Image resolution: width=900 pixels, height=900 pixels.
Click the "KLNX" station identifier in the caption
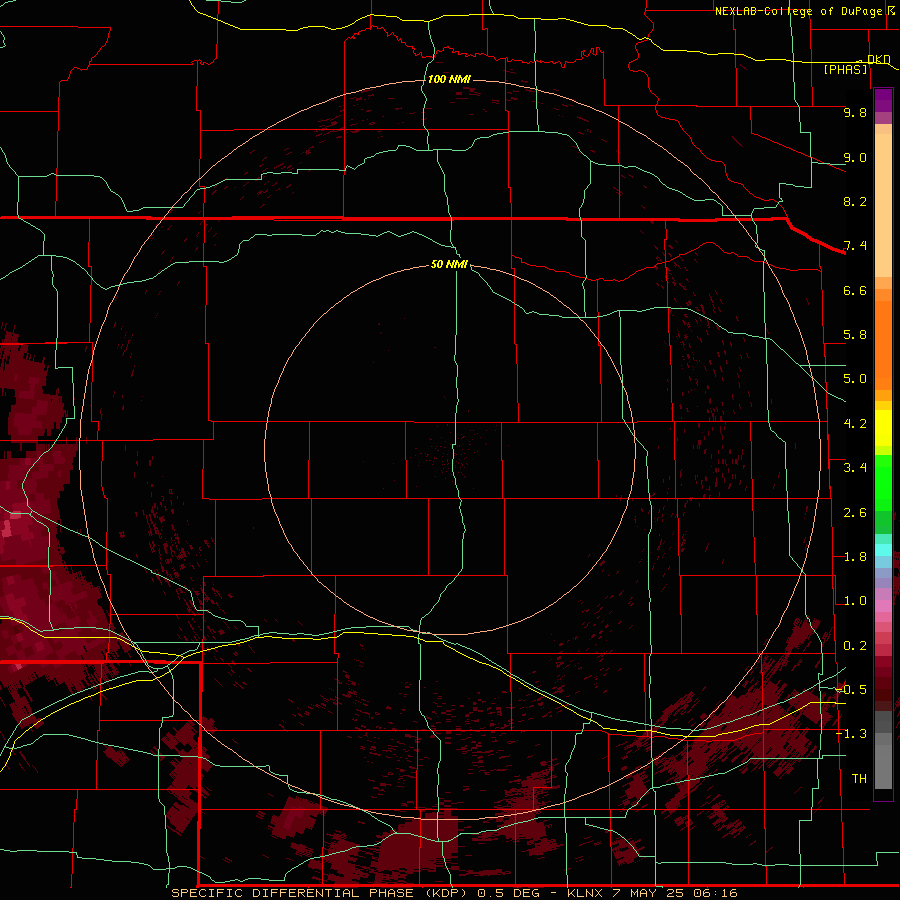[x=585, y=893]
